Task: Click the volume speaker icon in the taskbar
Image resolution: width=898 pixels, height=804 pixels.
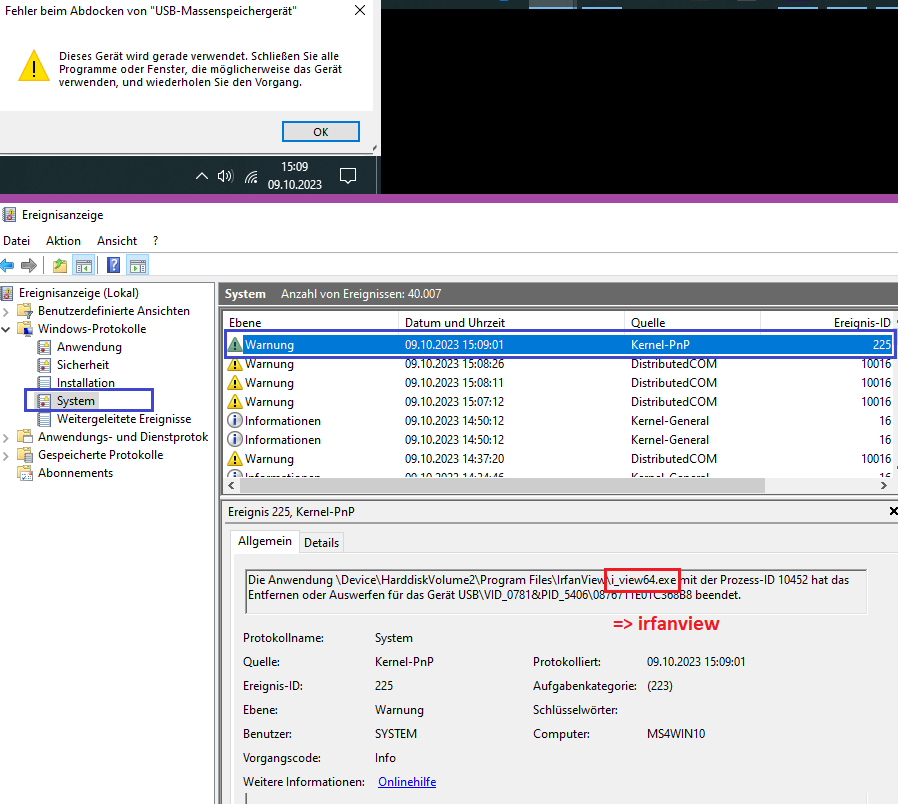Action: [226, 175]
